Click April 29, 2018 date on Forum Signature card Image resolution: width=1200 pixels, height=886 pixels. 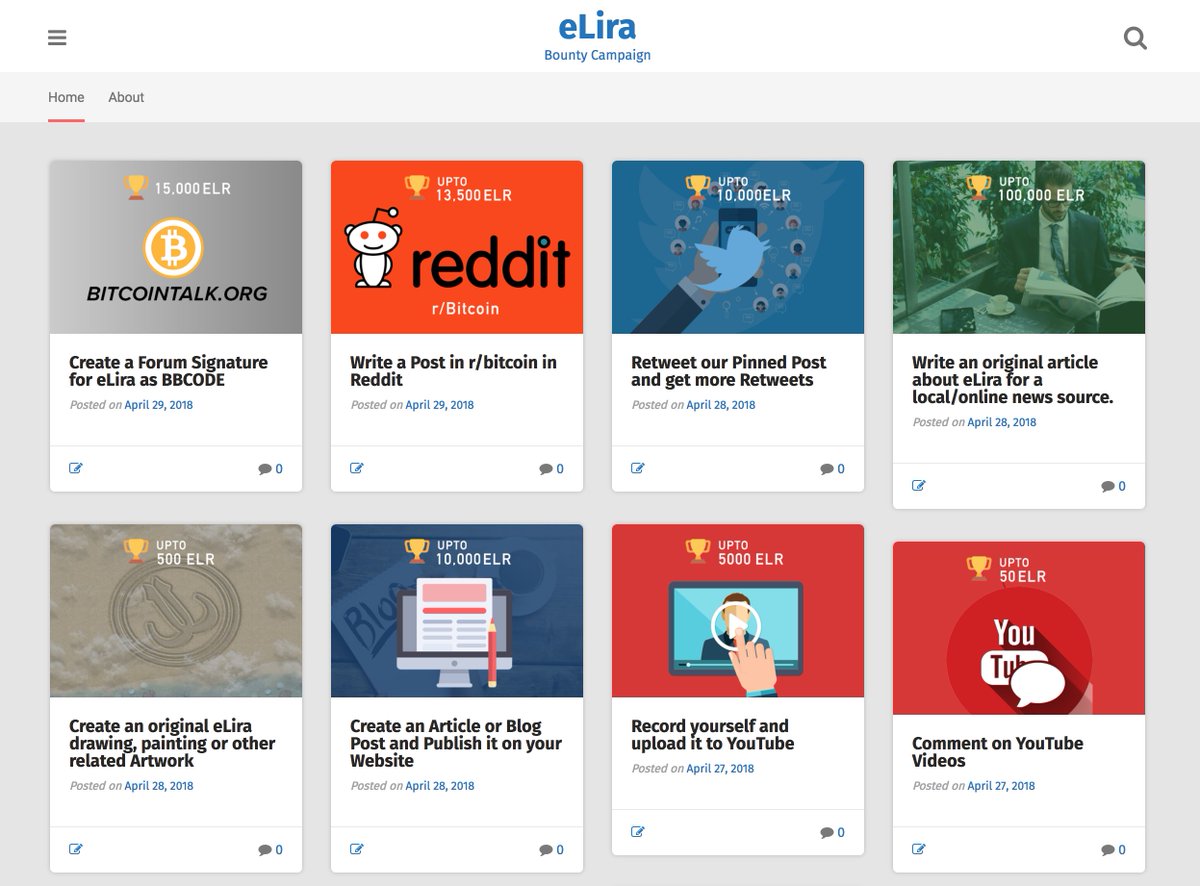tap(159, 405)
